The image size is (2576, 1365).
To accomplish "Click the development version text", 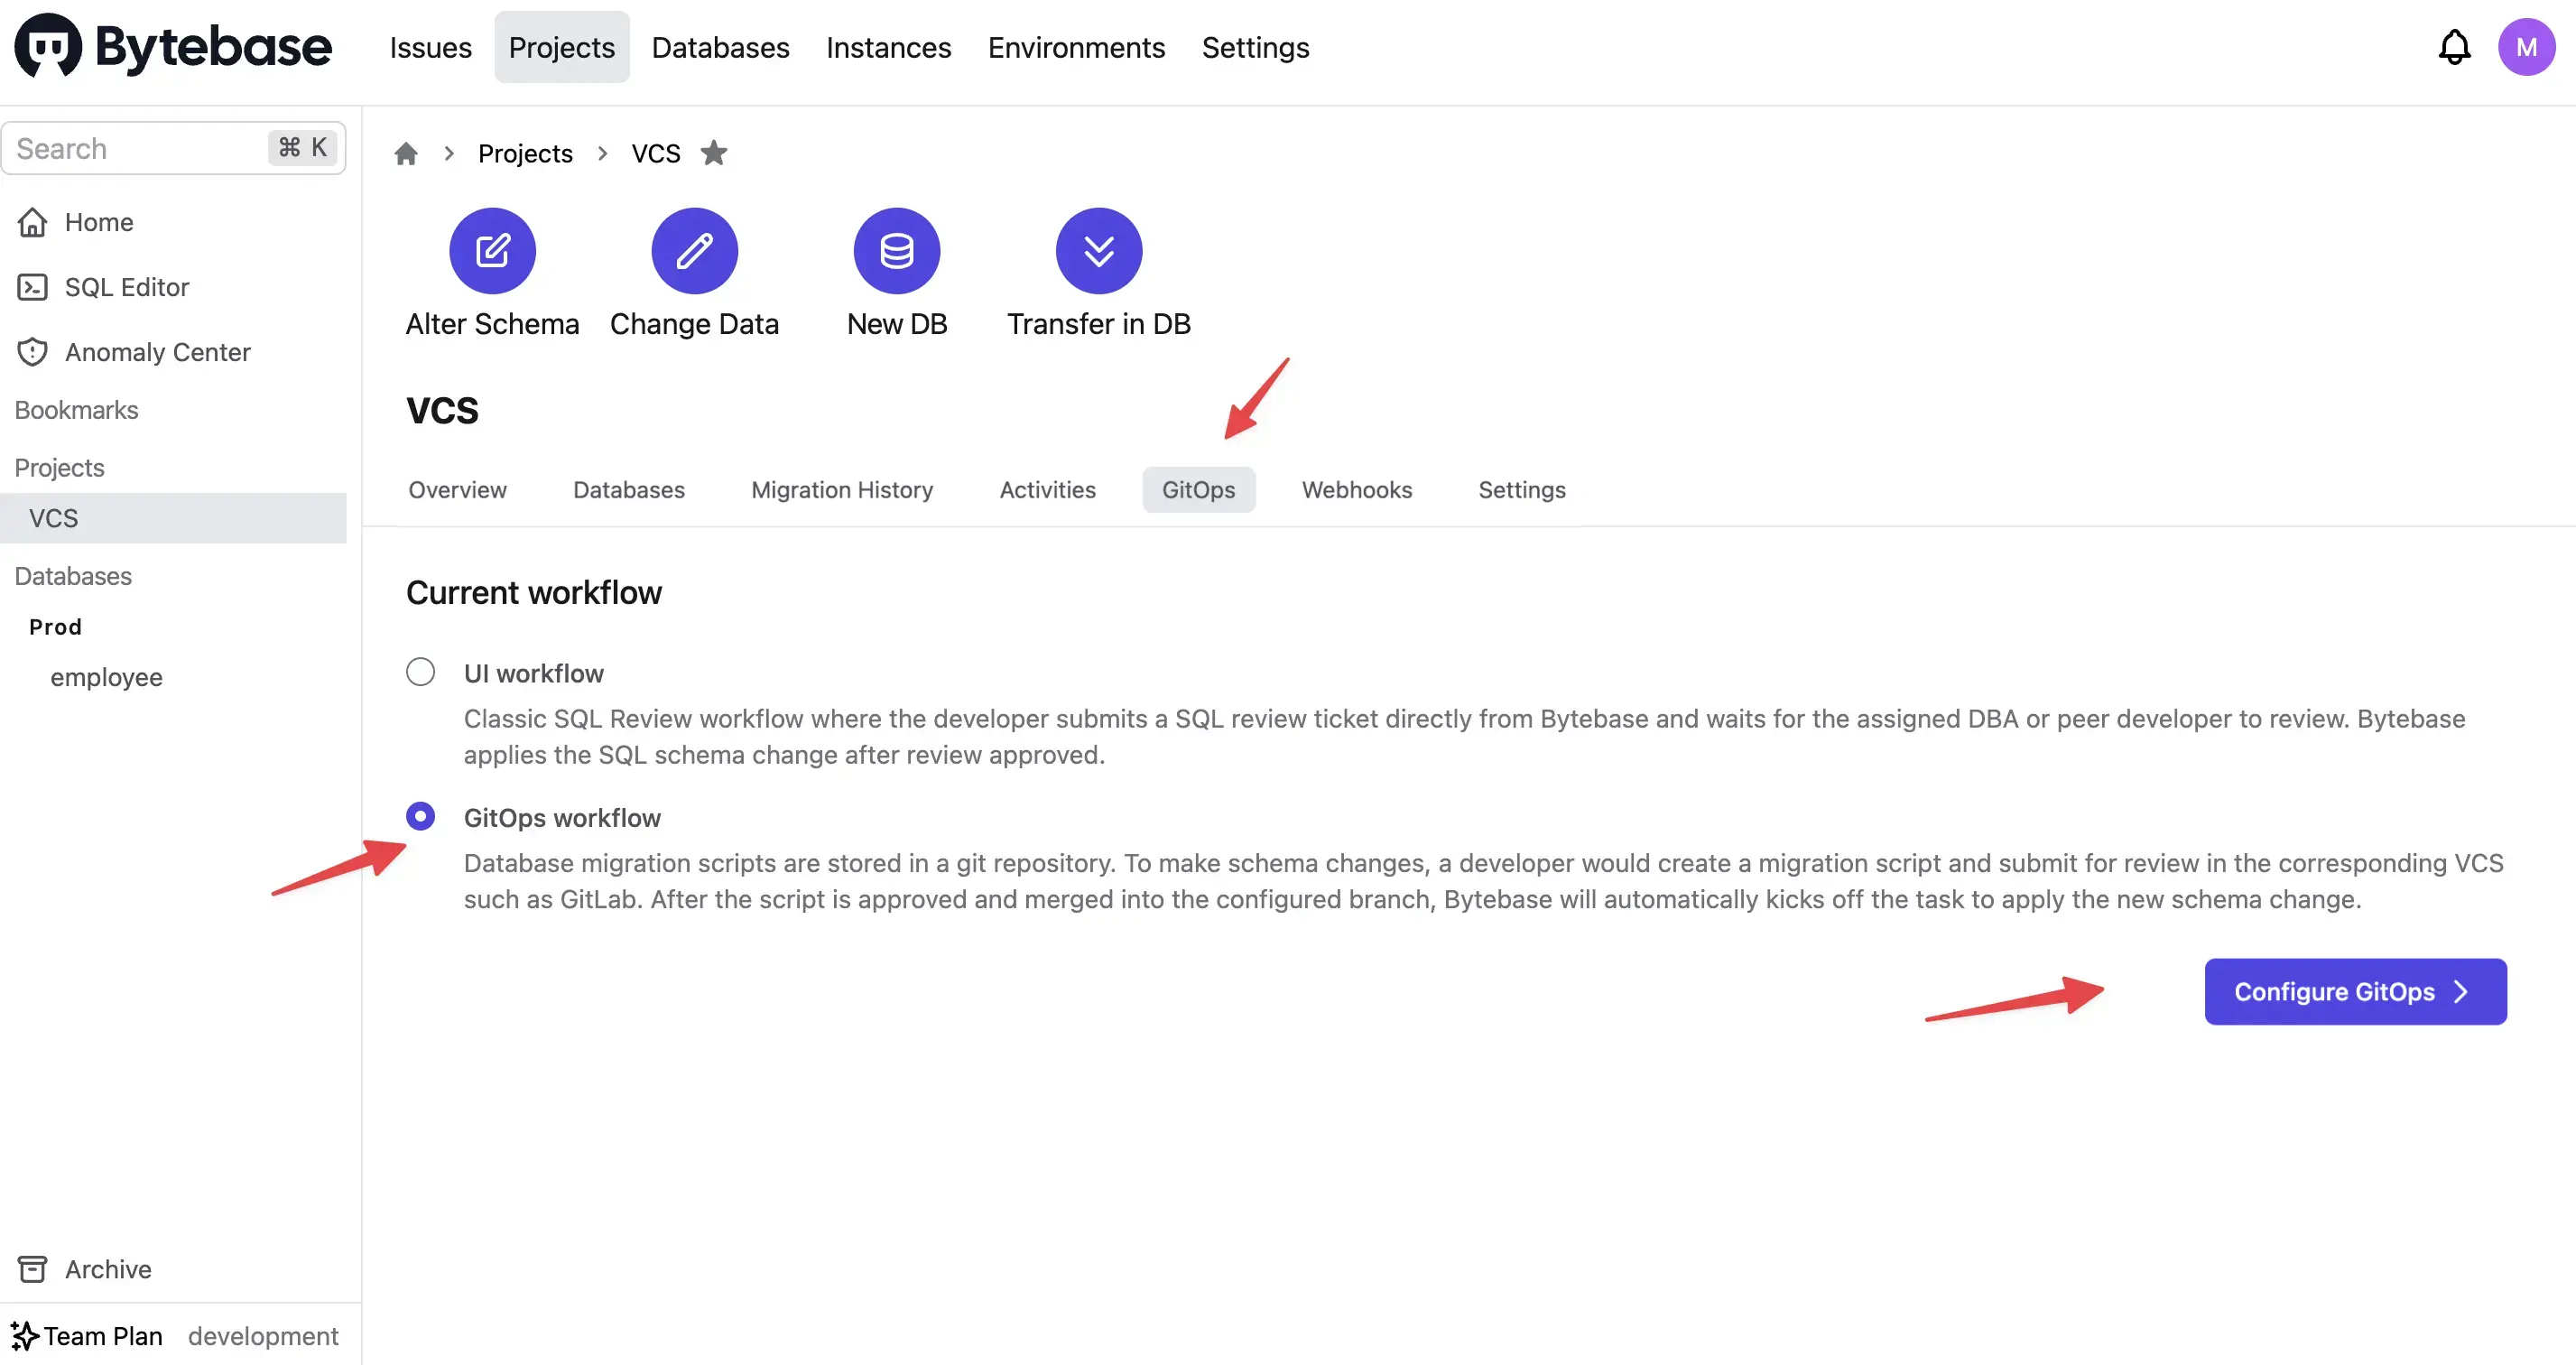I will [263, 1336].
